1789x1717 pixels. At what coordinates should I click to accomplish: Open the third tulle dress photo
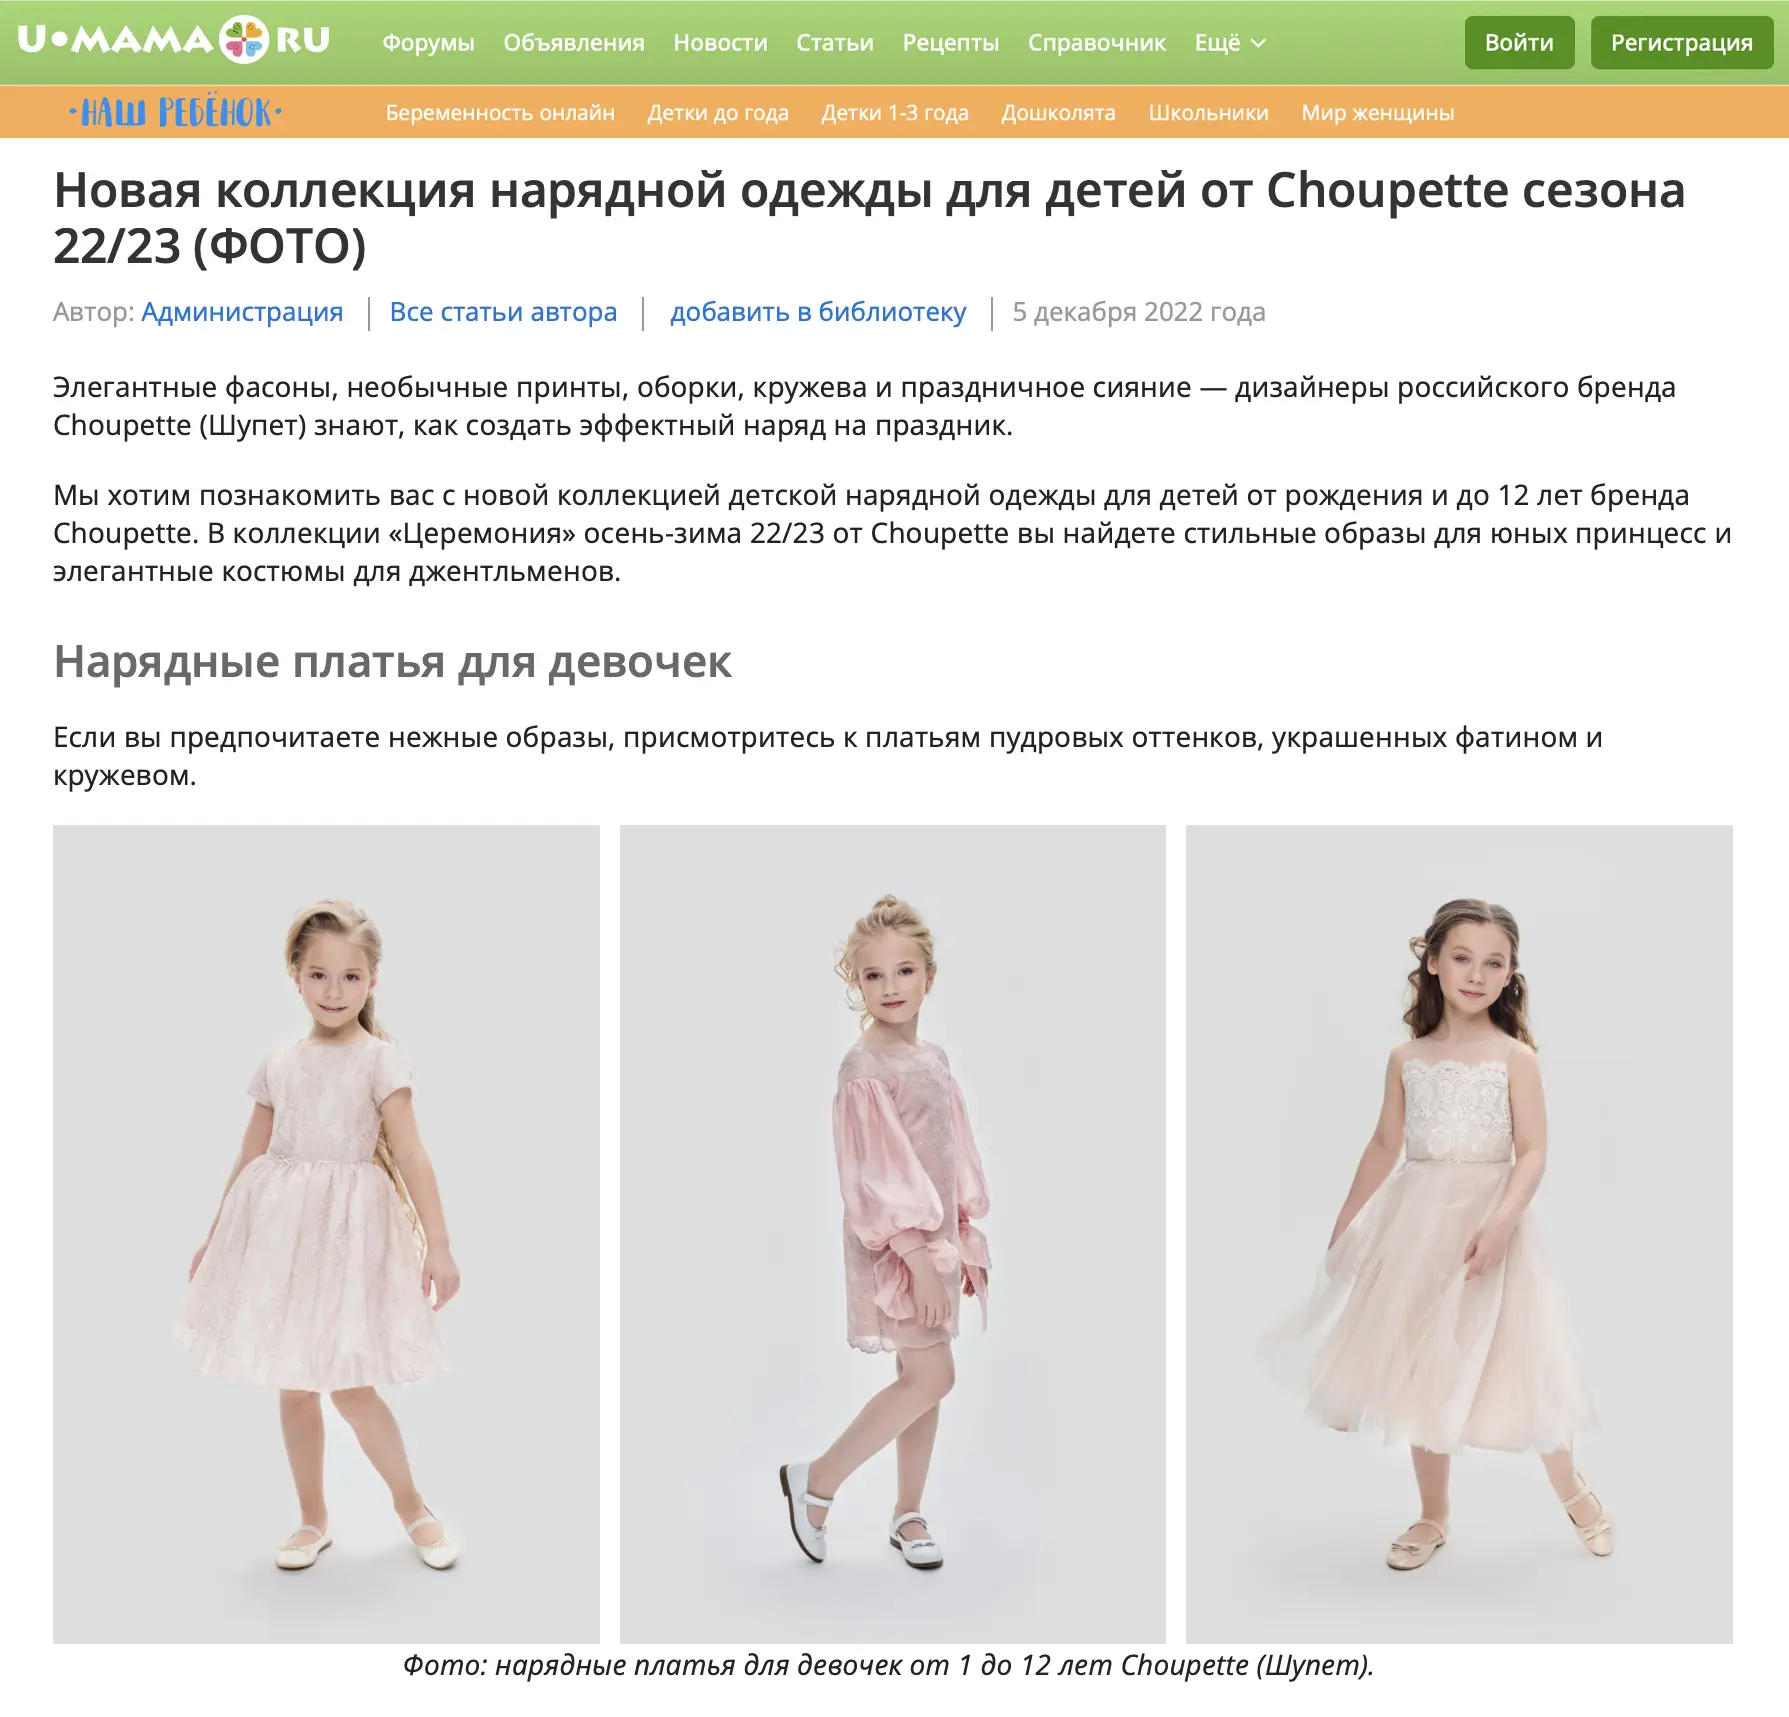tap(1459, 1234)
